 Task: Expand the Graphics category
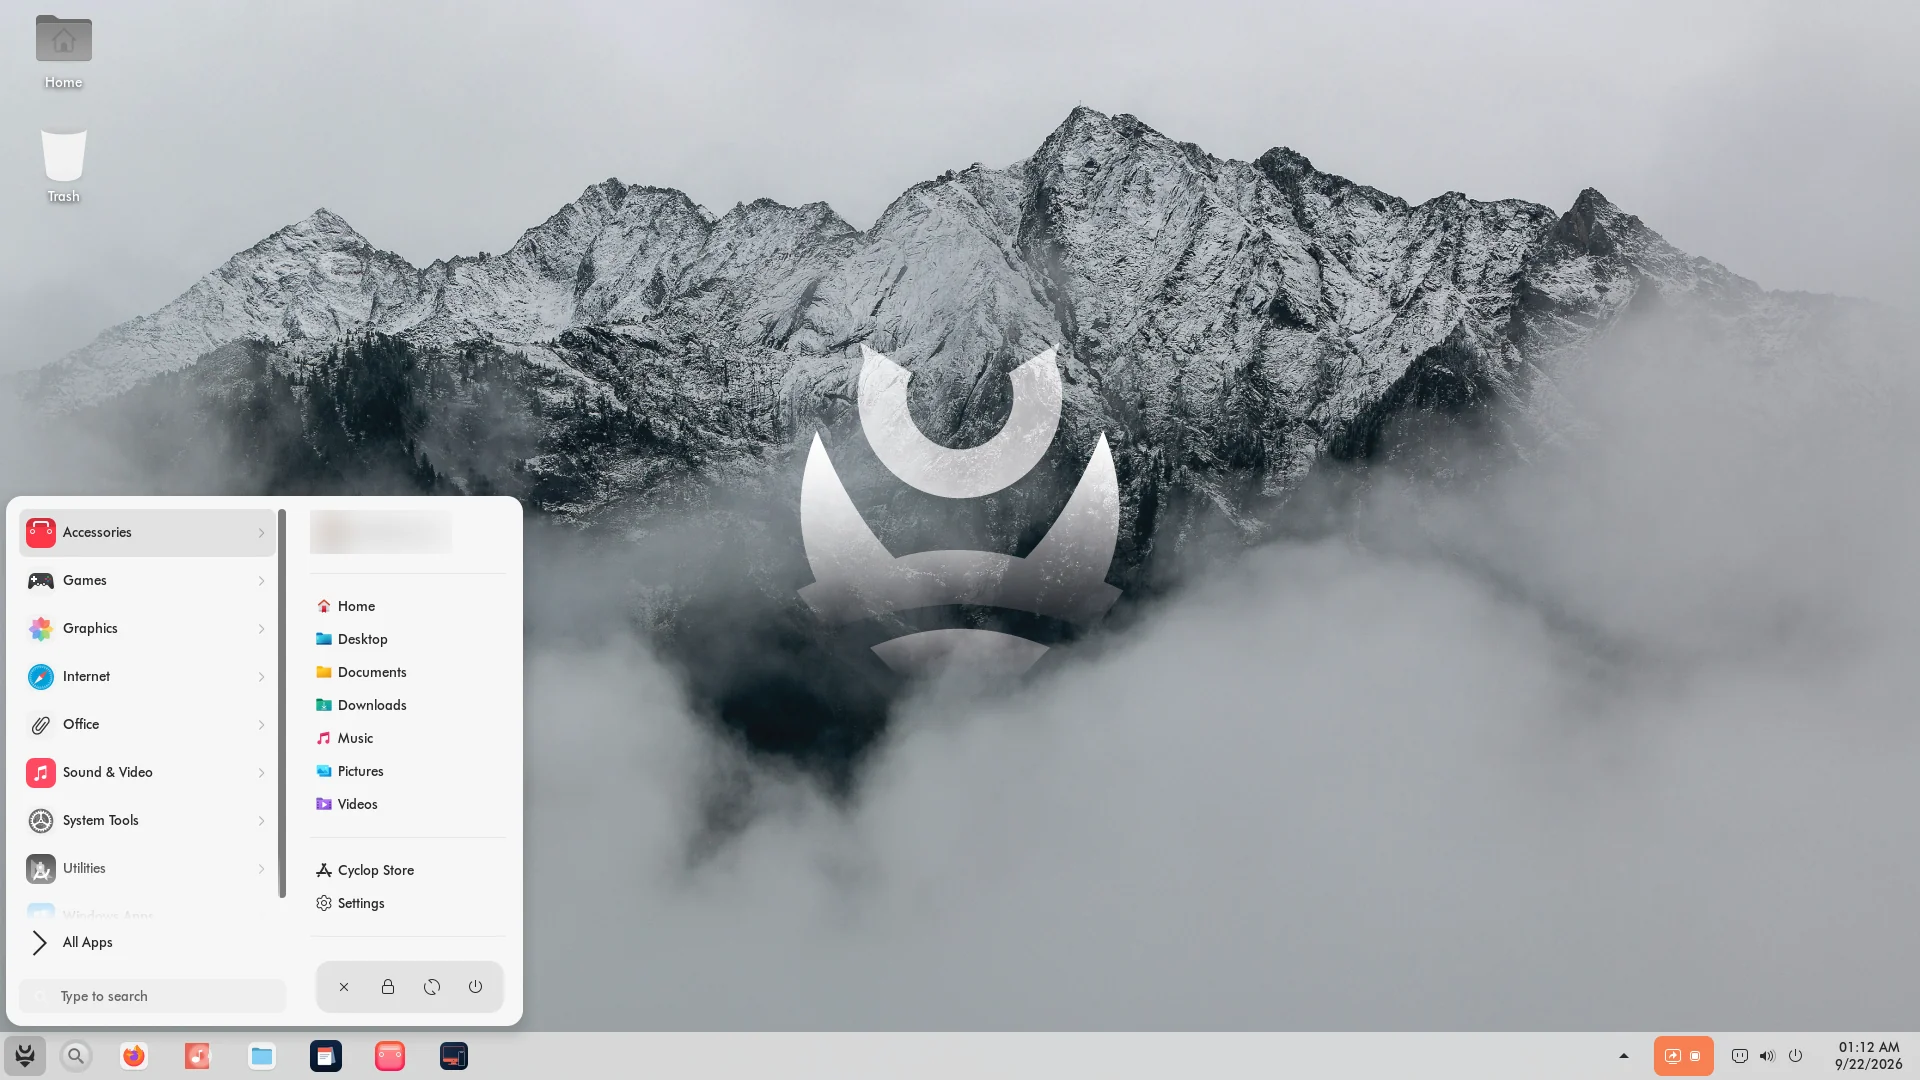click(147, 629)
